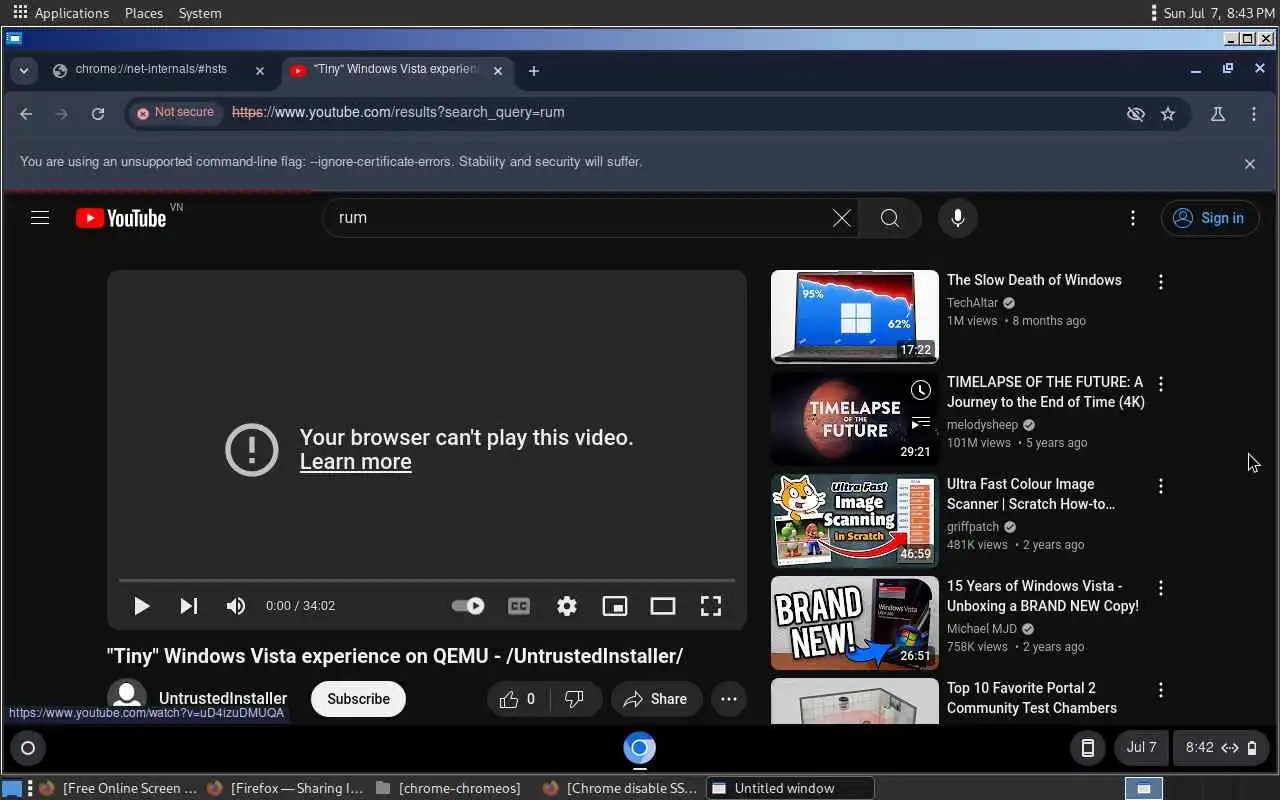Open the ChromeOS launcher circle

click(28, 748)
